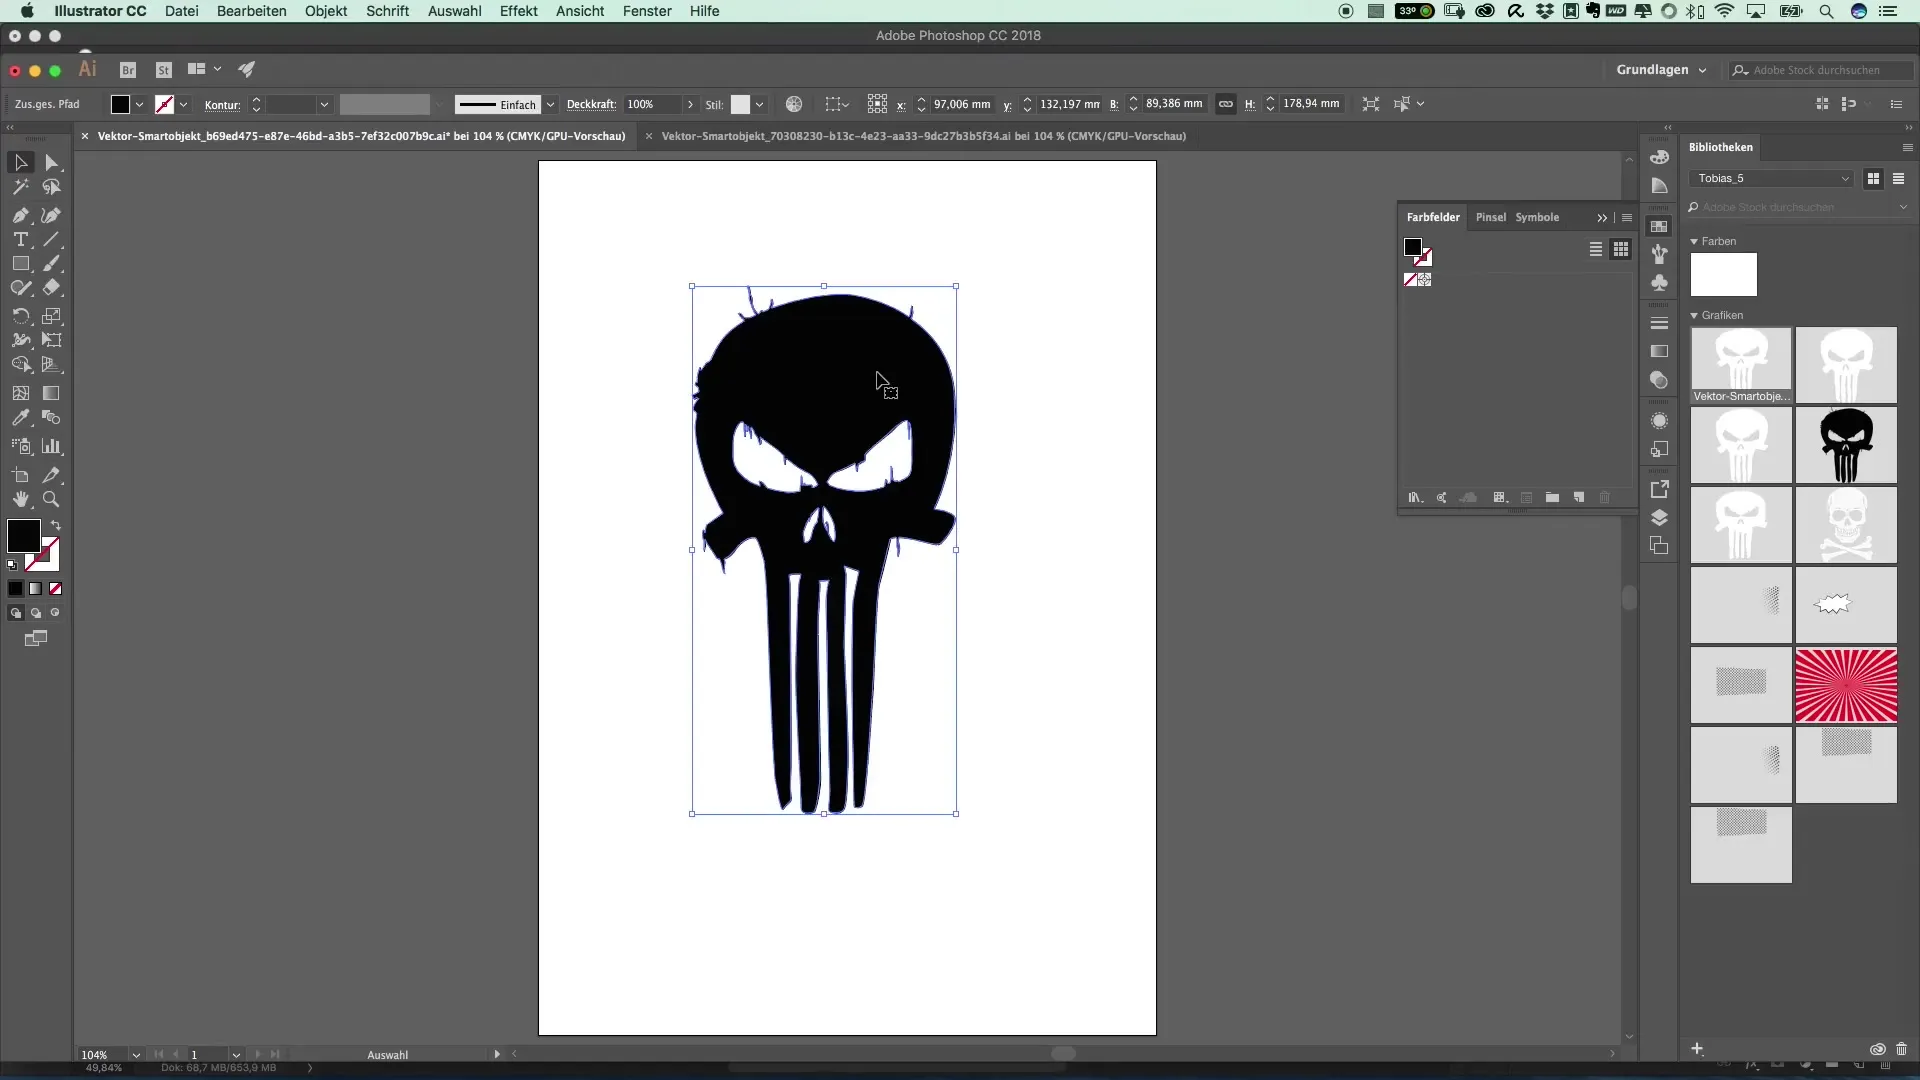Swap fill and stroke colors
1920x1080 pixels.
tap(56, 525)
